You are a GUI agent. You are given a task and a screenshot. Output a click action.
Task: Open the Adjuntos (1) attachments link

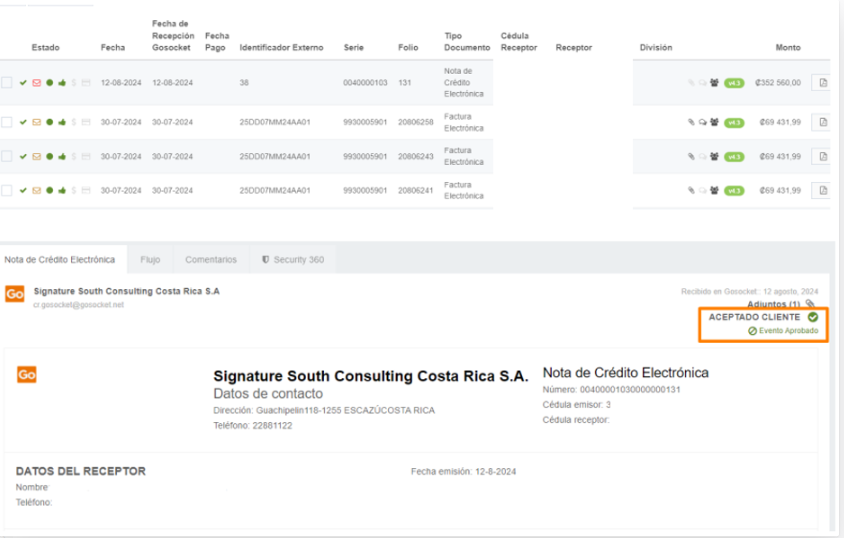773,305
